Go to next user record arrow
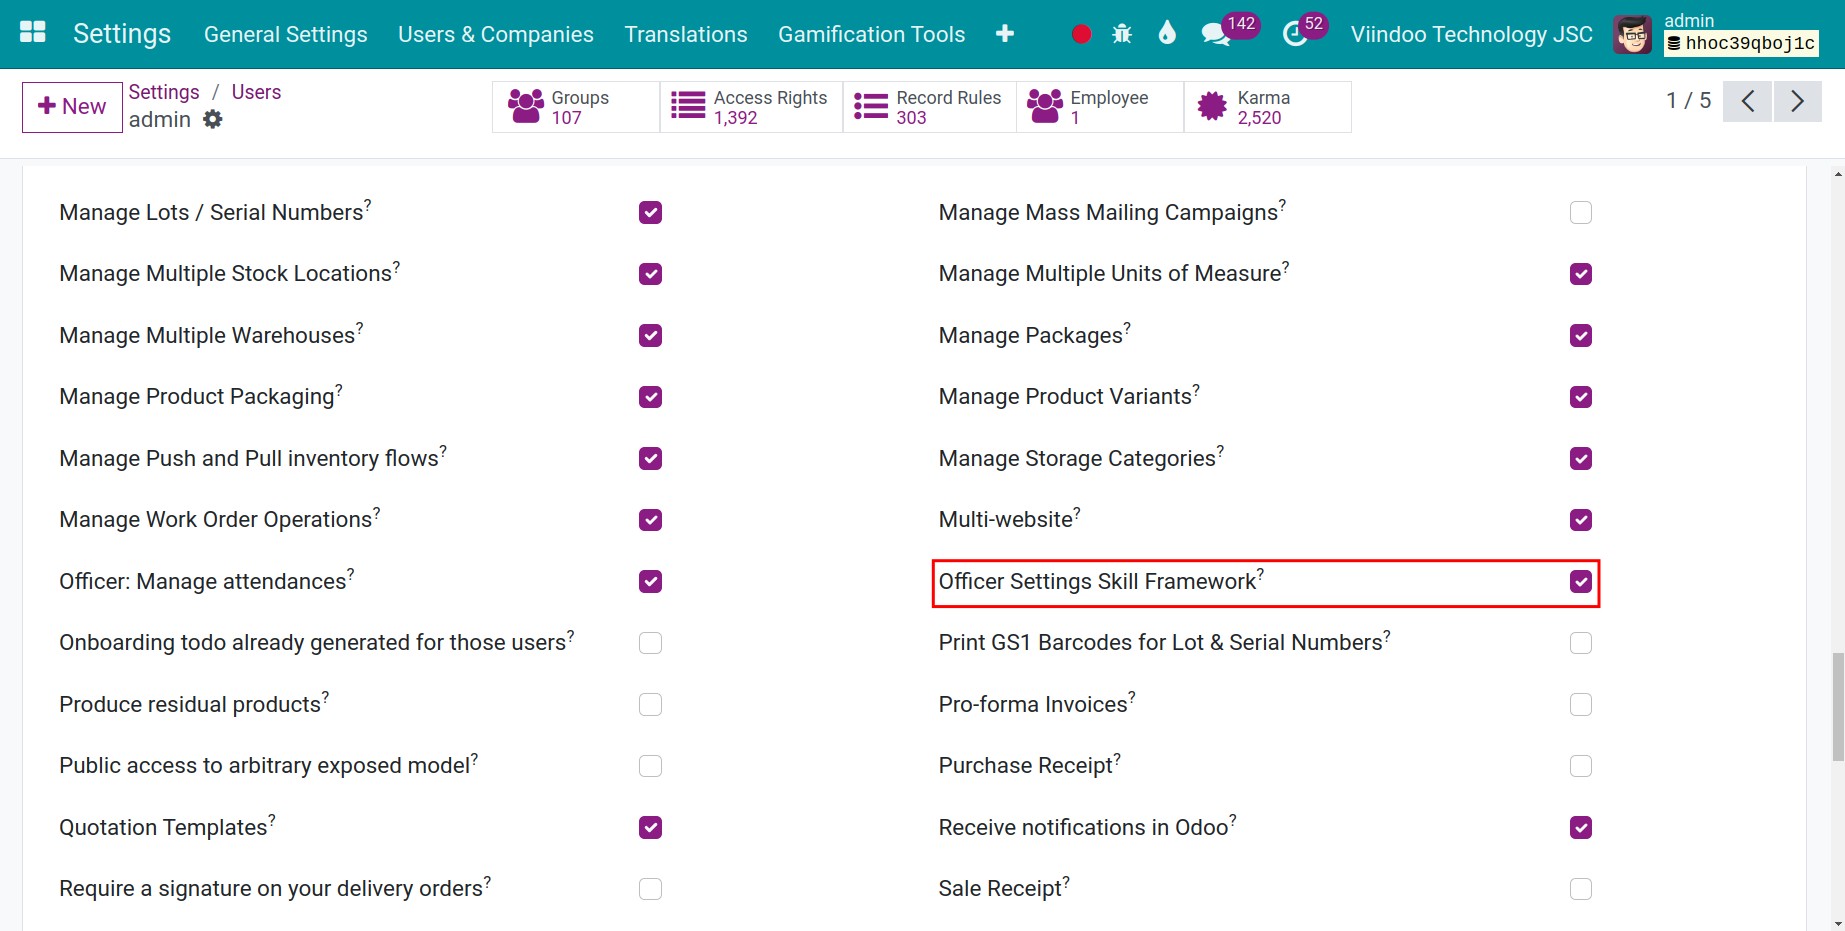The image size is (1845, 931). pos(1797,101)
